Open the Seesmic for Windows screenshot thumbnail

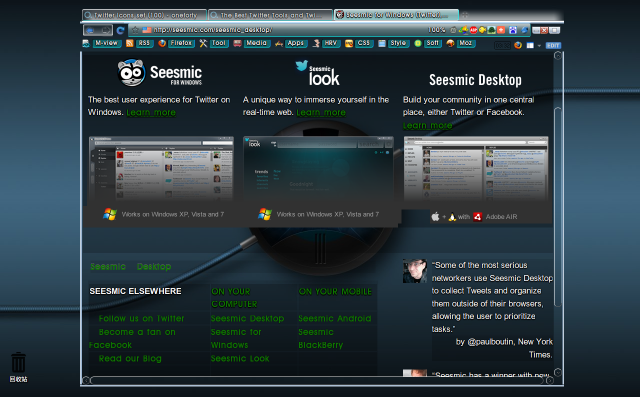[x=161, y=168]
